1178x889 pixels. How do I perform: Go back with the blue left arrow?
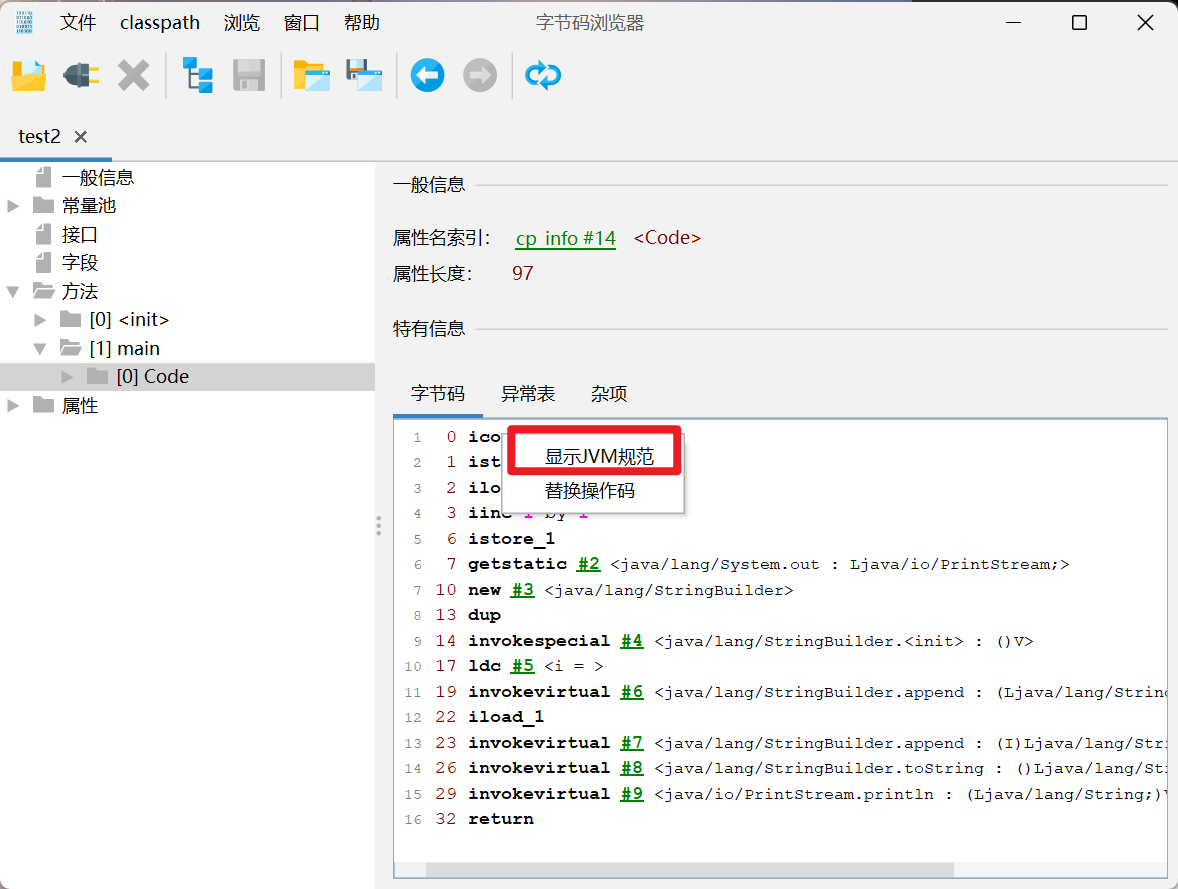click(x=427, y=75)
